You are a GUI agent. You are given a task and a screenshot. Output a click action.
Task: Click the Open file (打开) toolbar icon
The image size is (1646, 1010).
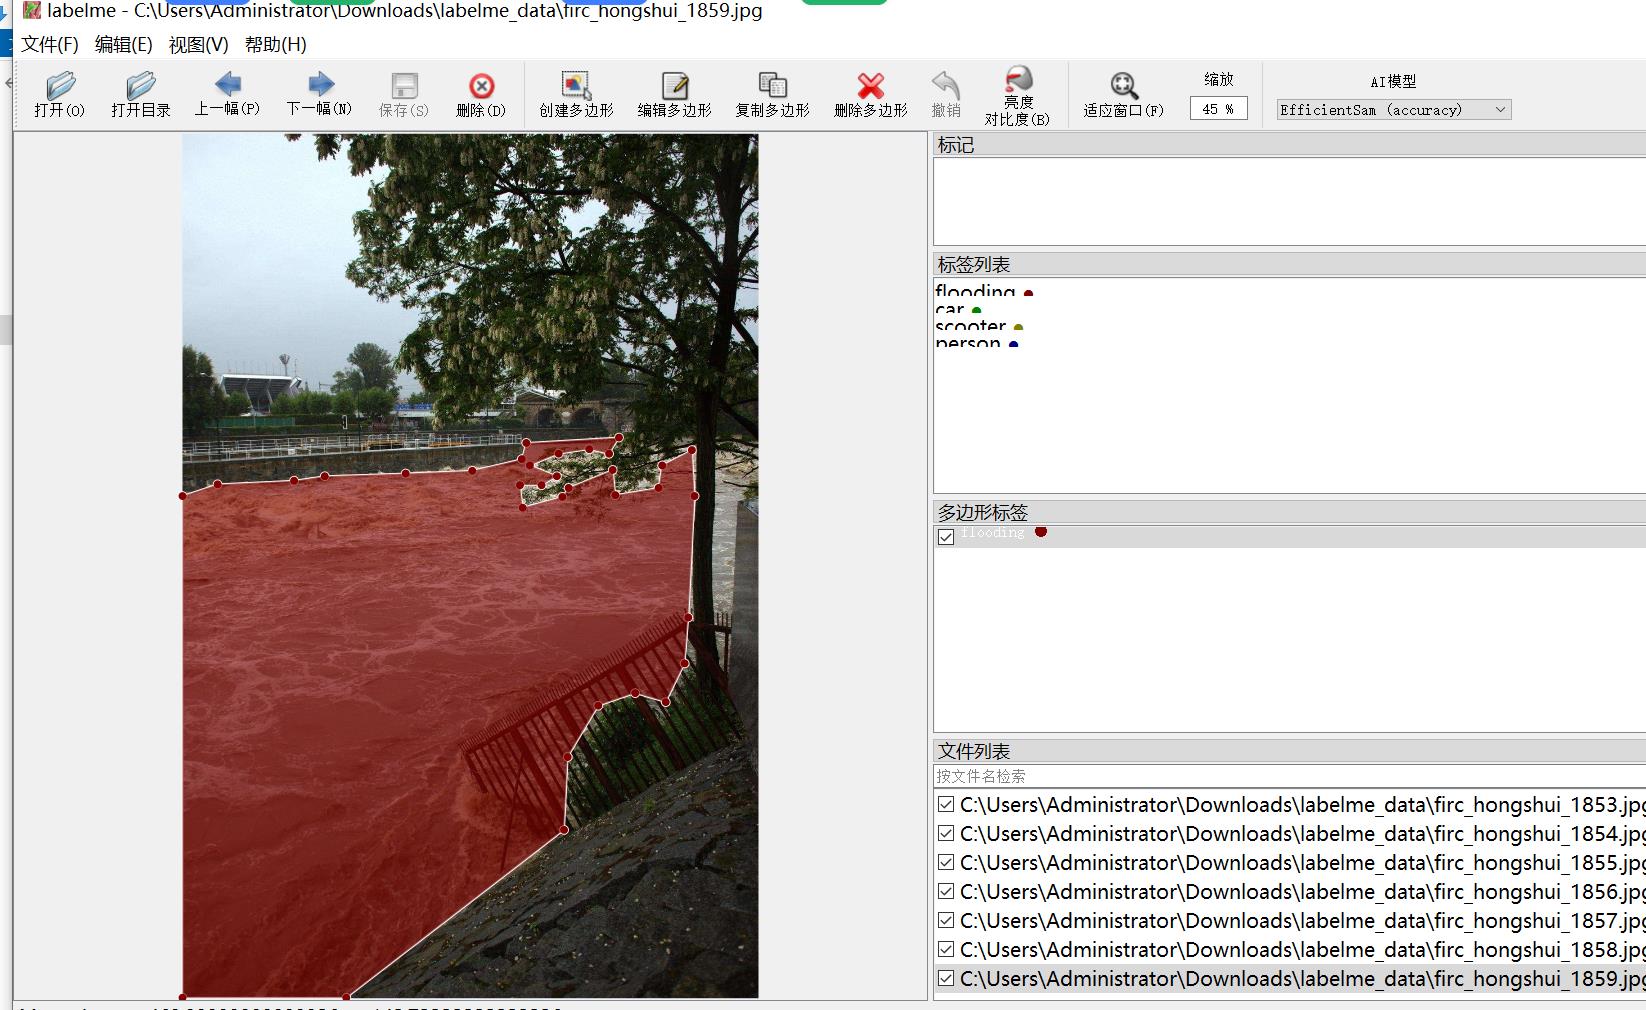click(x=60, y=94)
